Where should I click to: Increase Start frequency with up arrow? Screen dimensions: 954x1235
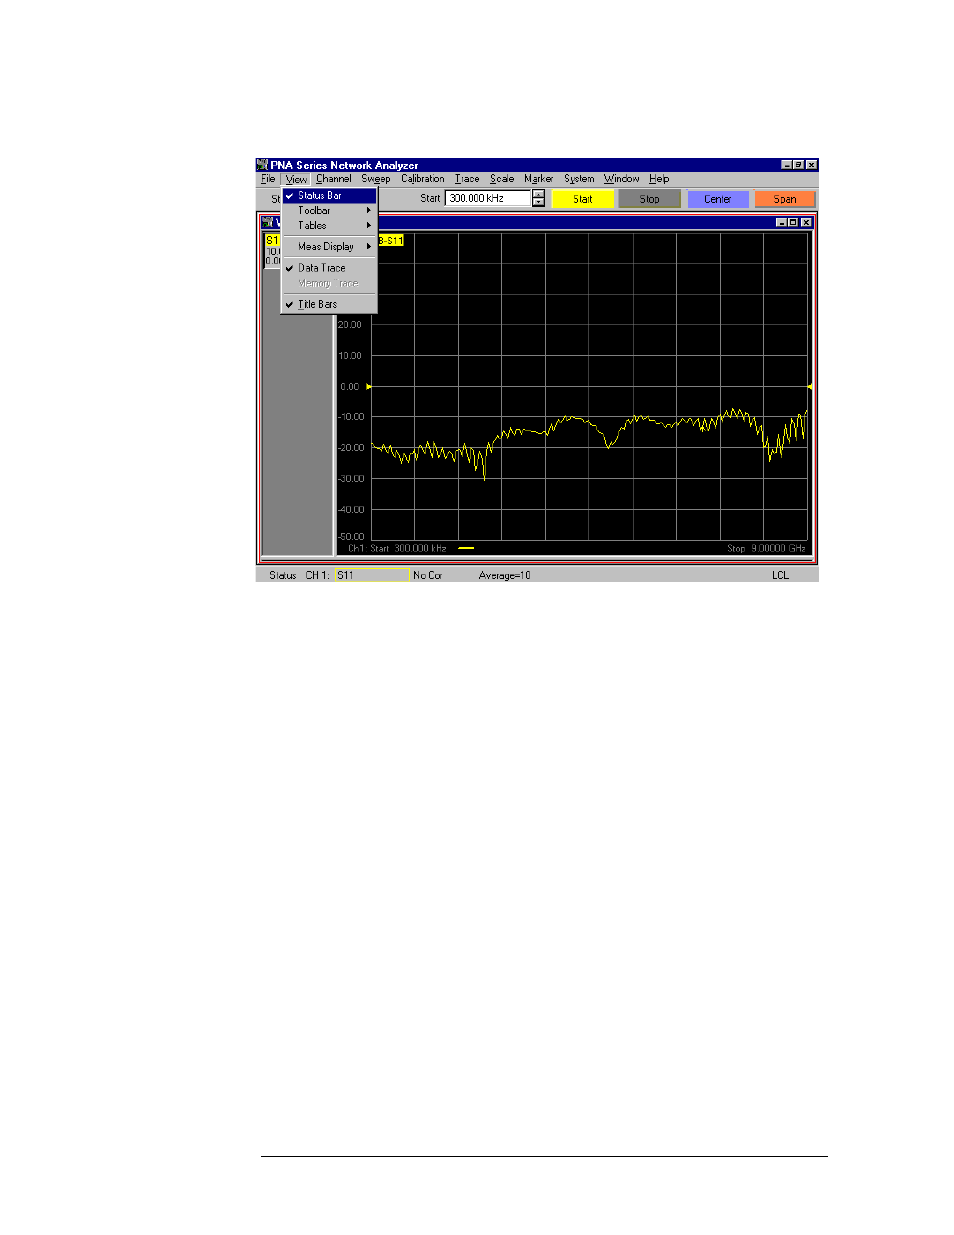click(x=538, y=194)
